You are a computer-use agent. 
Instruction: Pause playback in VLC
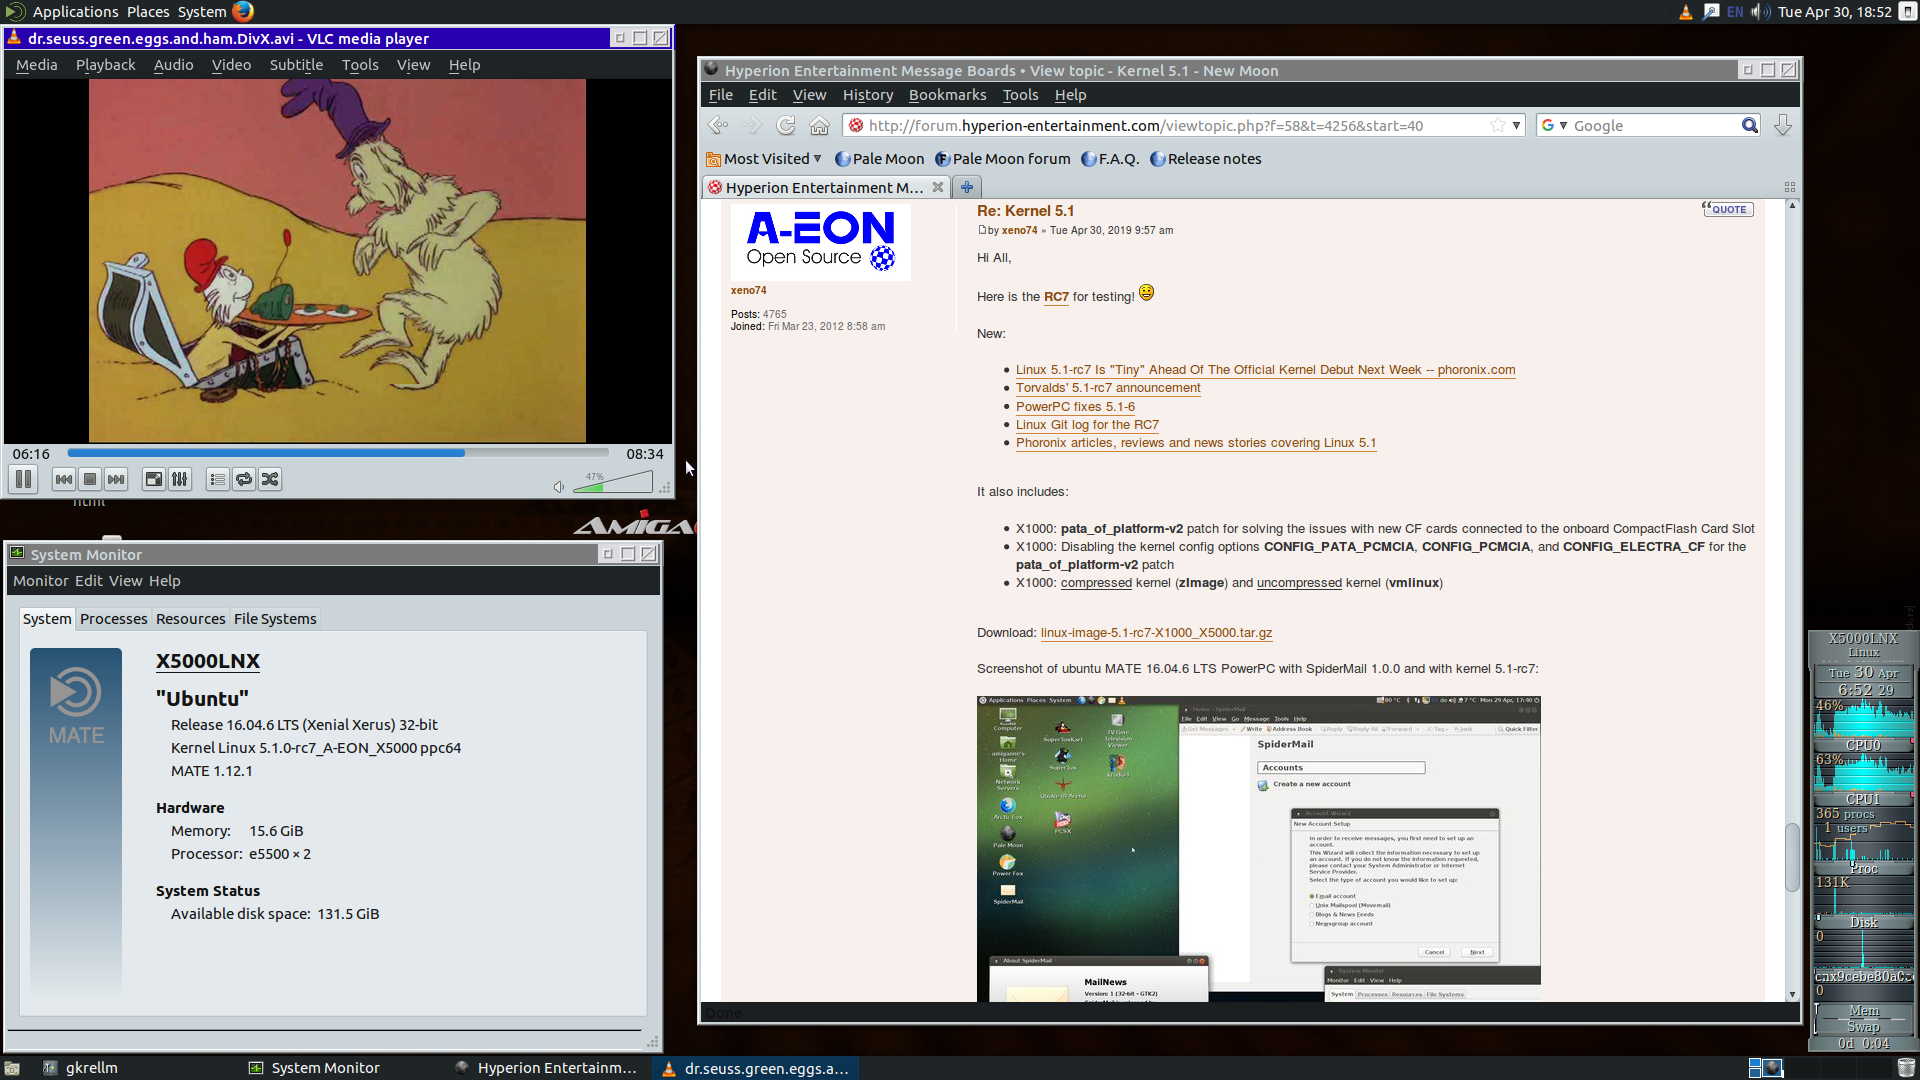(23, 480)
